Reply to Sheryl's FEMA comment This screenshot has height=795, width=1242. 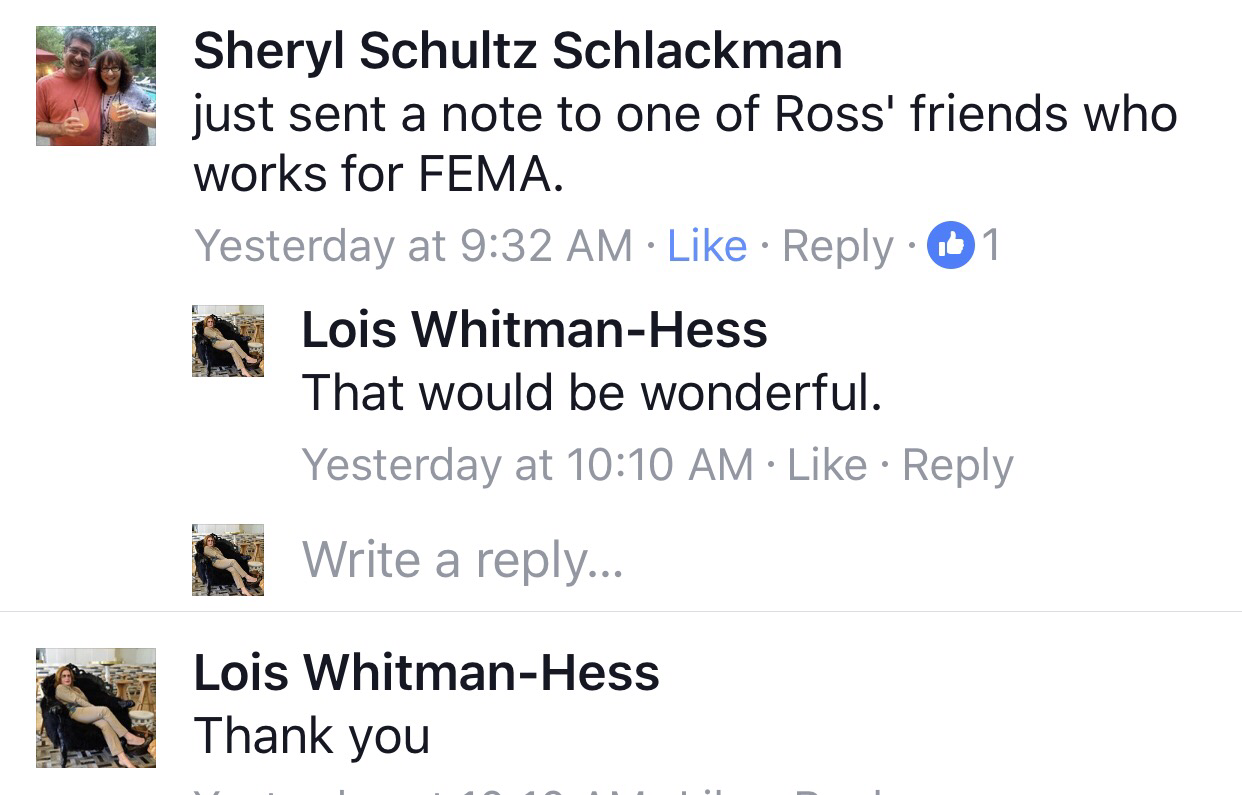838,246
